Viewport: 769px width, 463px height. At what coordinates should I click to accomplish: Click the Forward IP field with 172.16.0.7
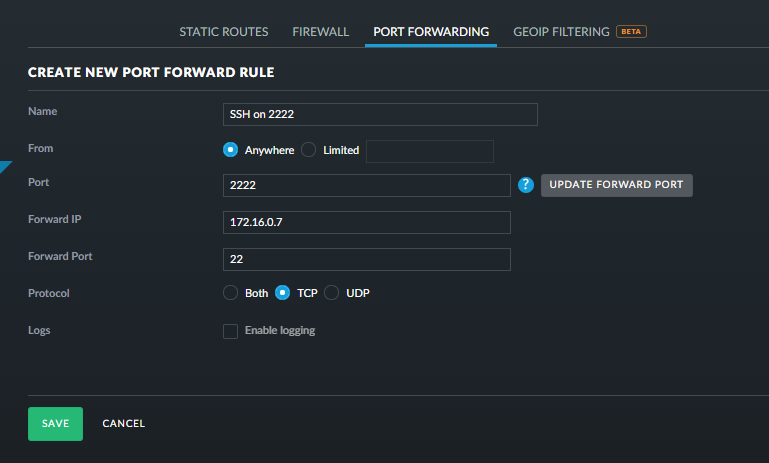[366, 222]
